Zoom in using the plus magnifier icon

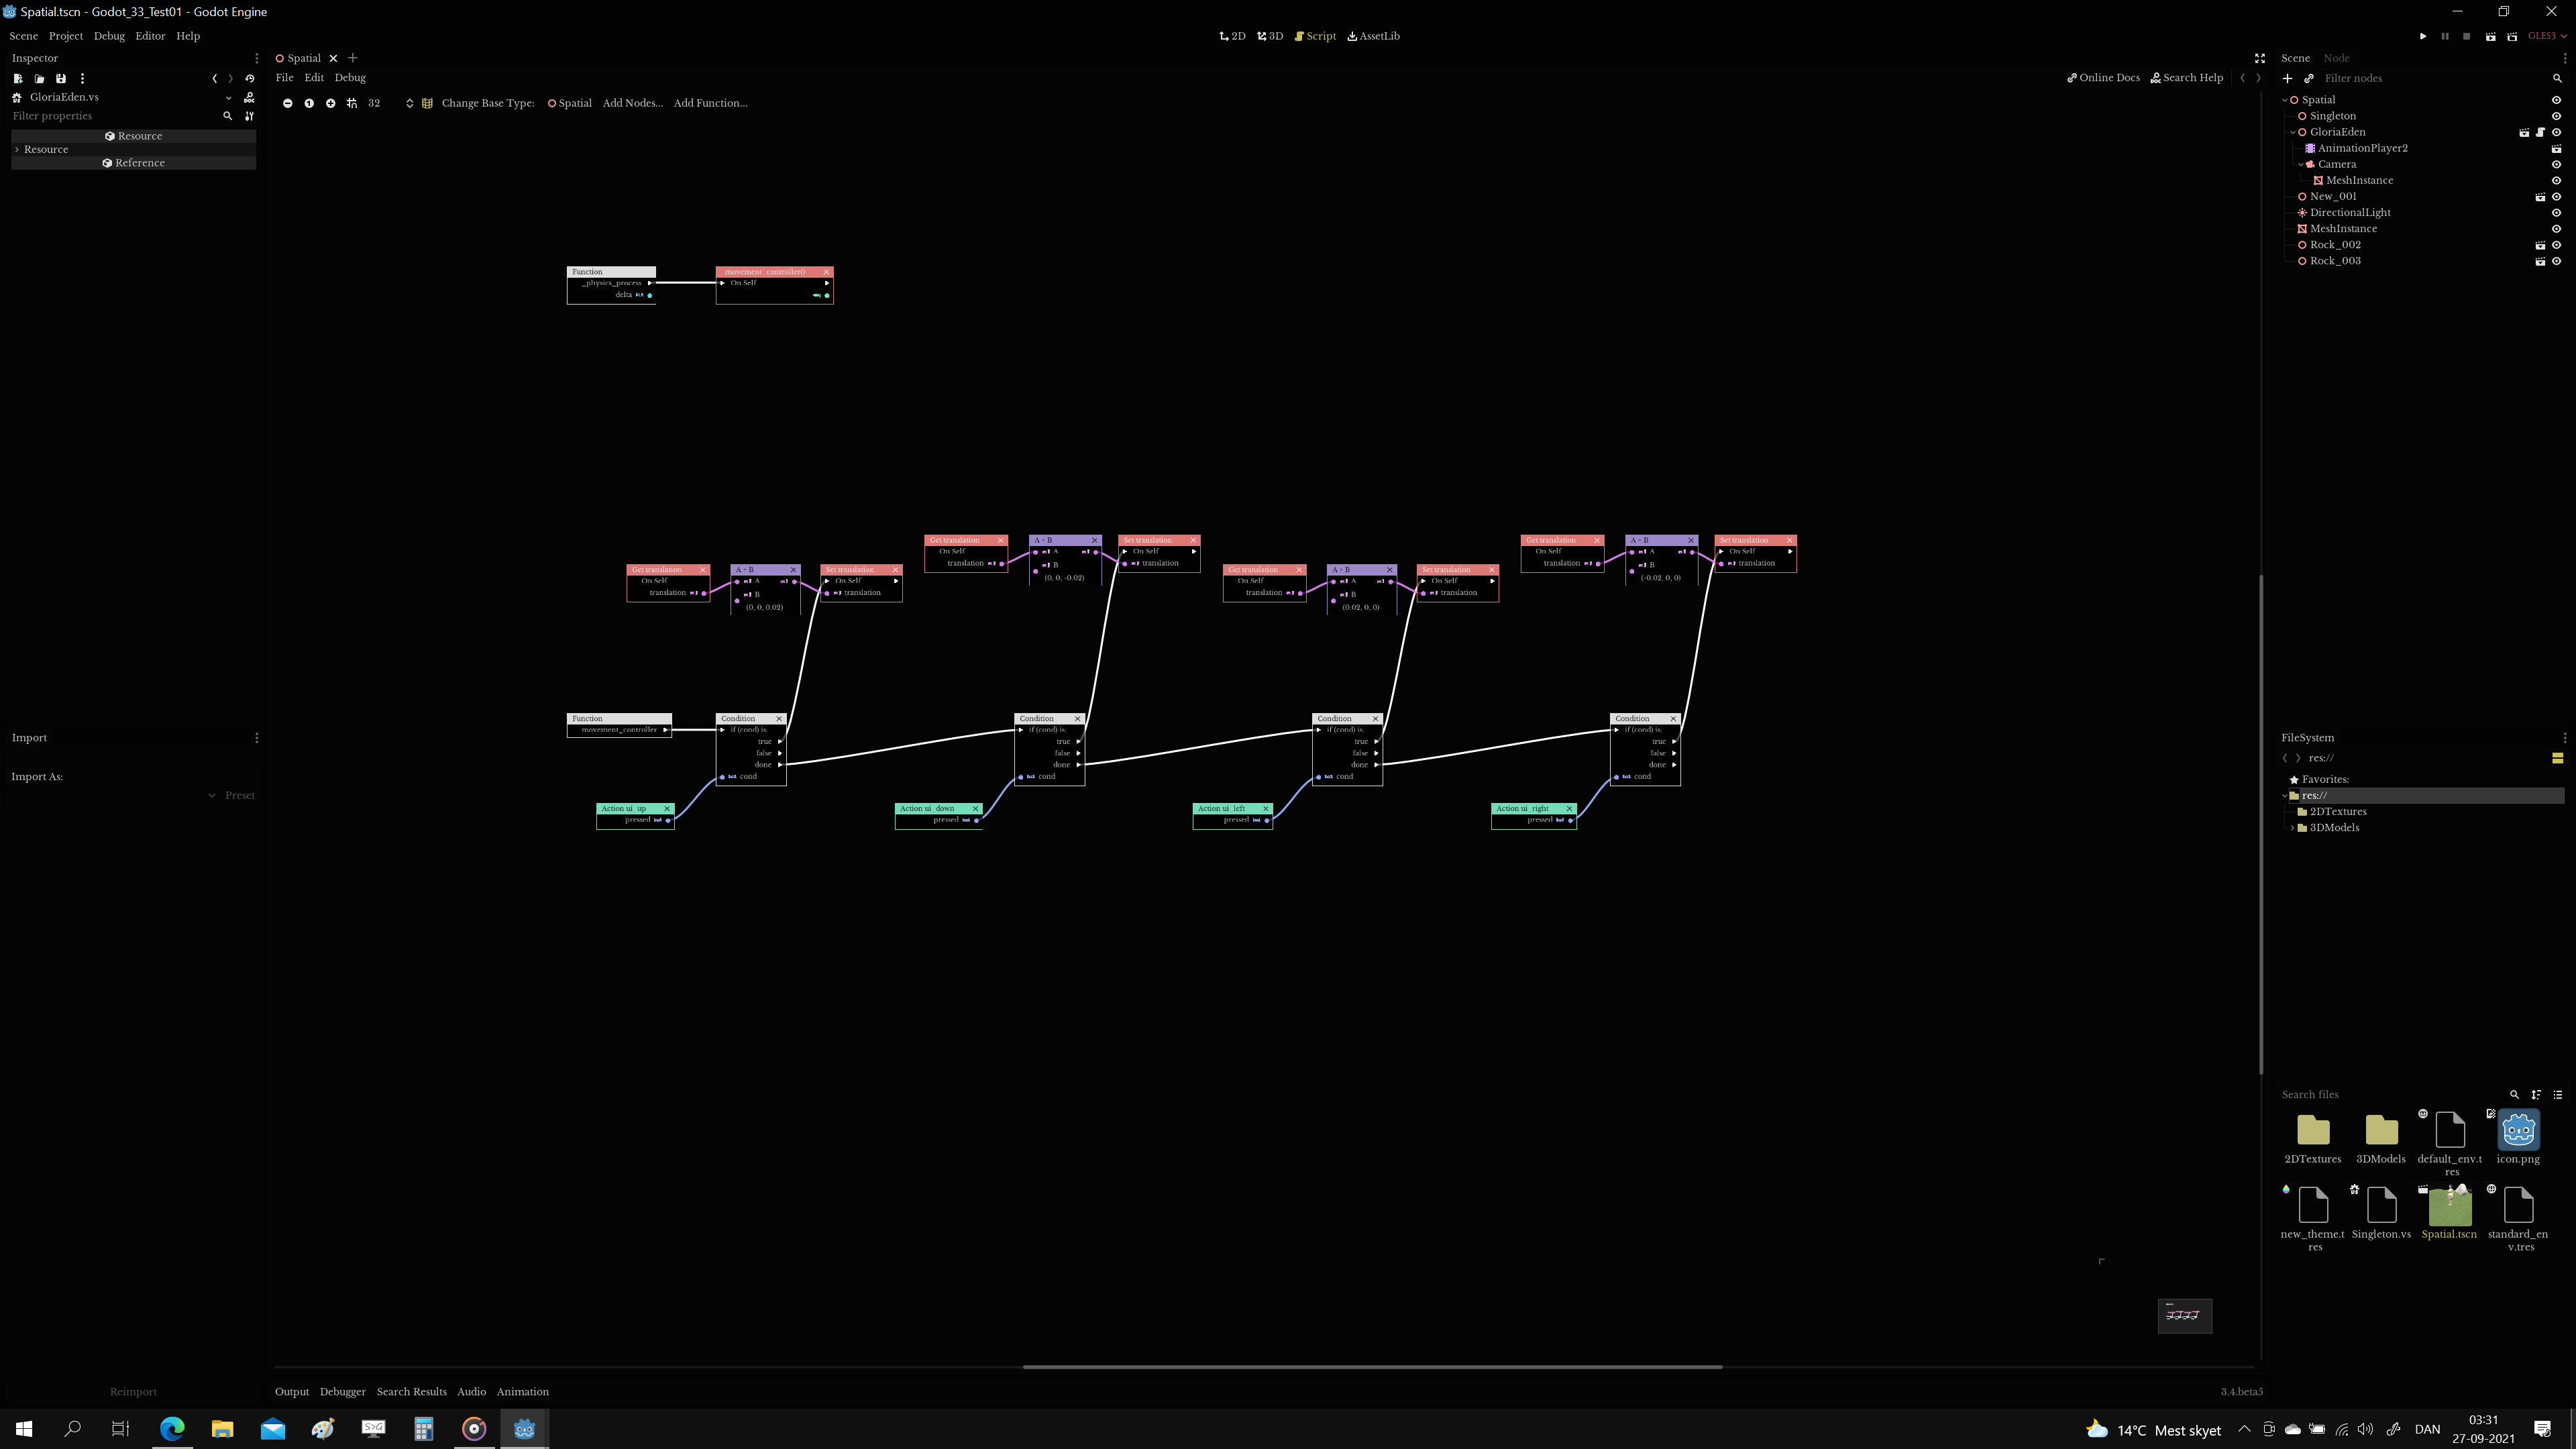(x=331, y=102)
